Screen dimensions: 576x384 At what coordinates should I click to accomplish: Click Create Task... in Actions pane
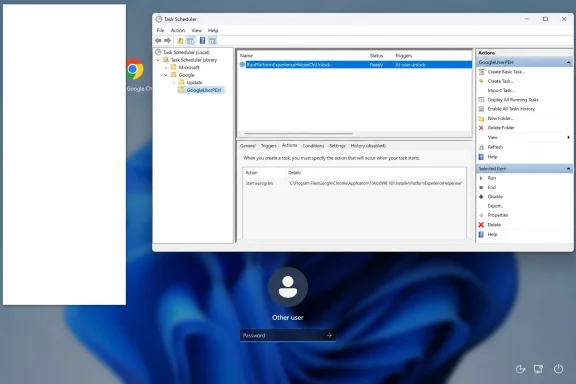coord(500,81)
